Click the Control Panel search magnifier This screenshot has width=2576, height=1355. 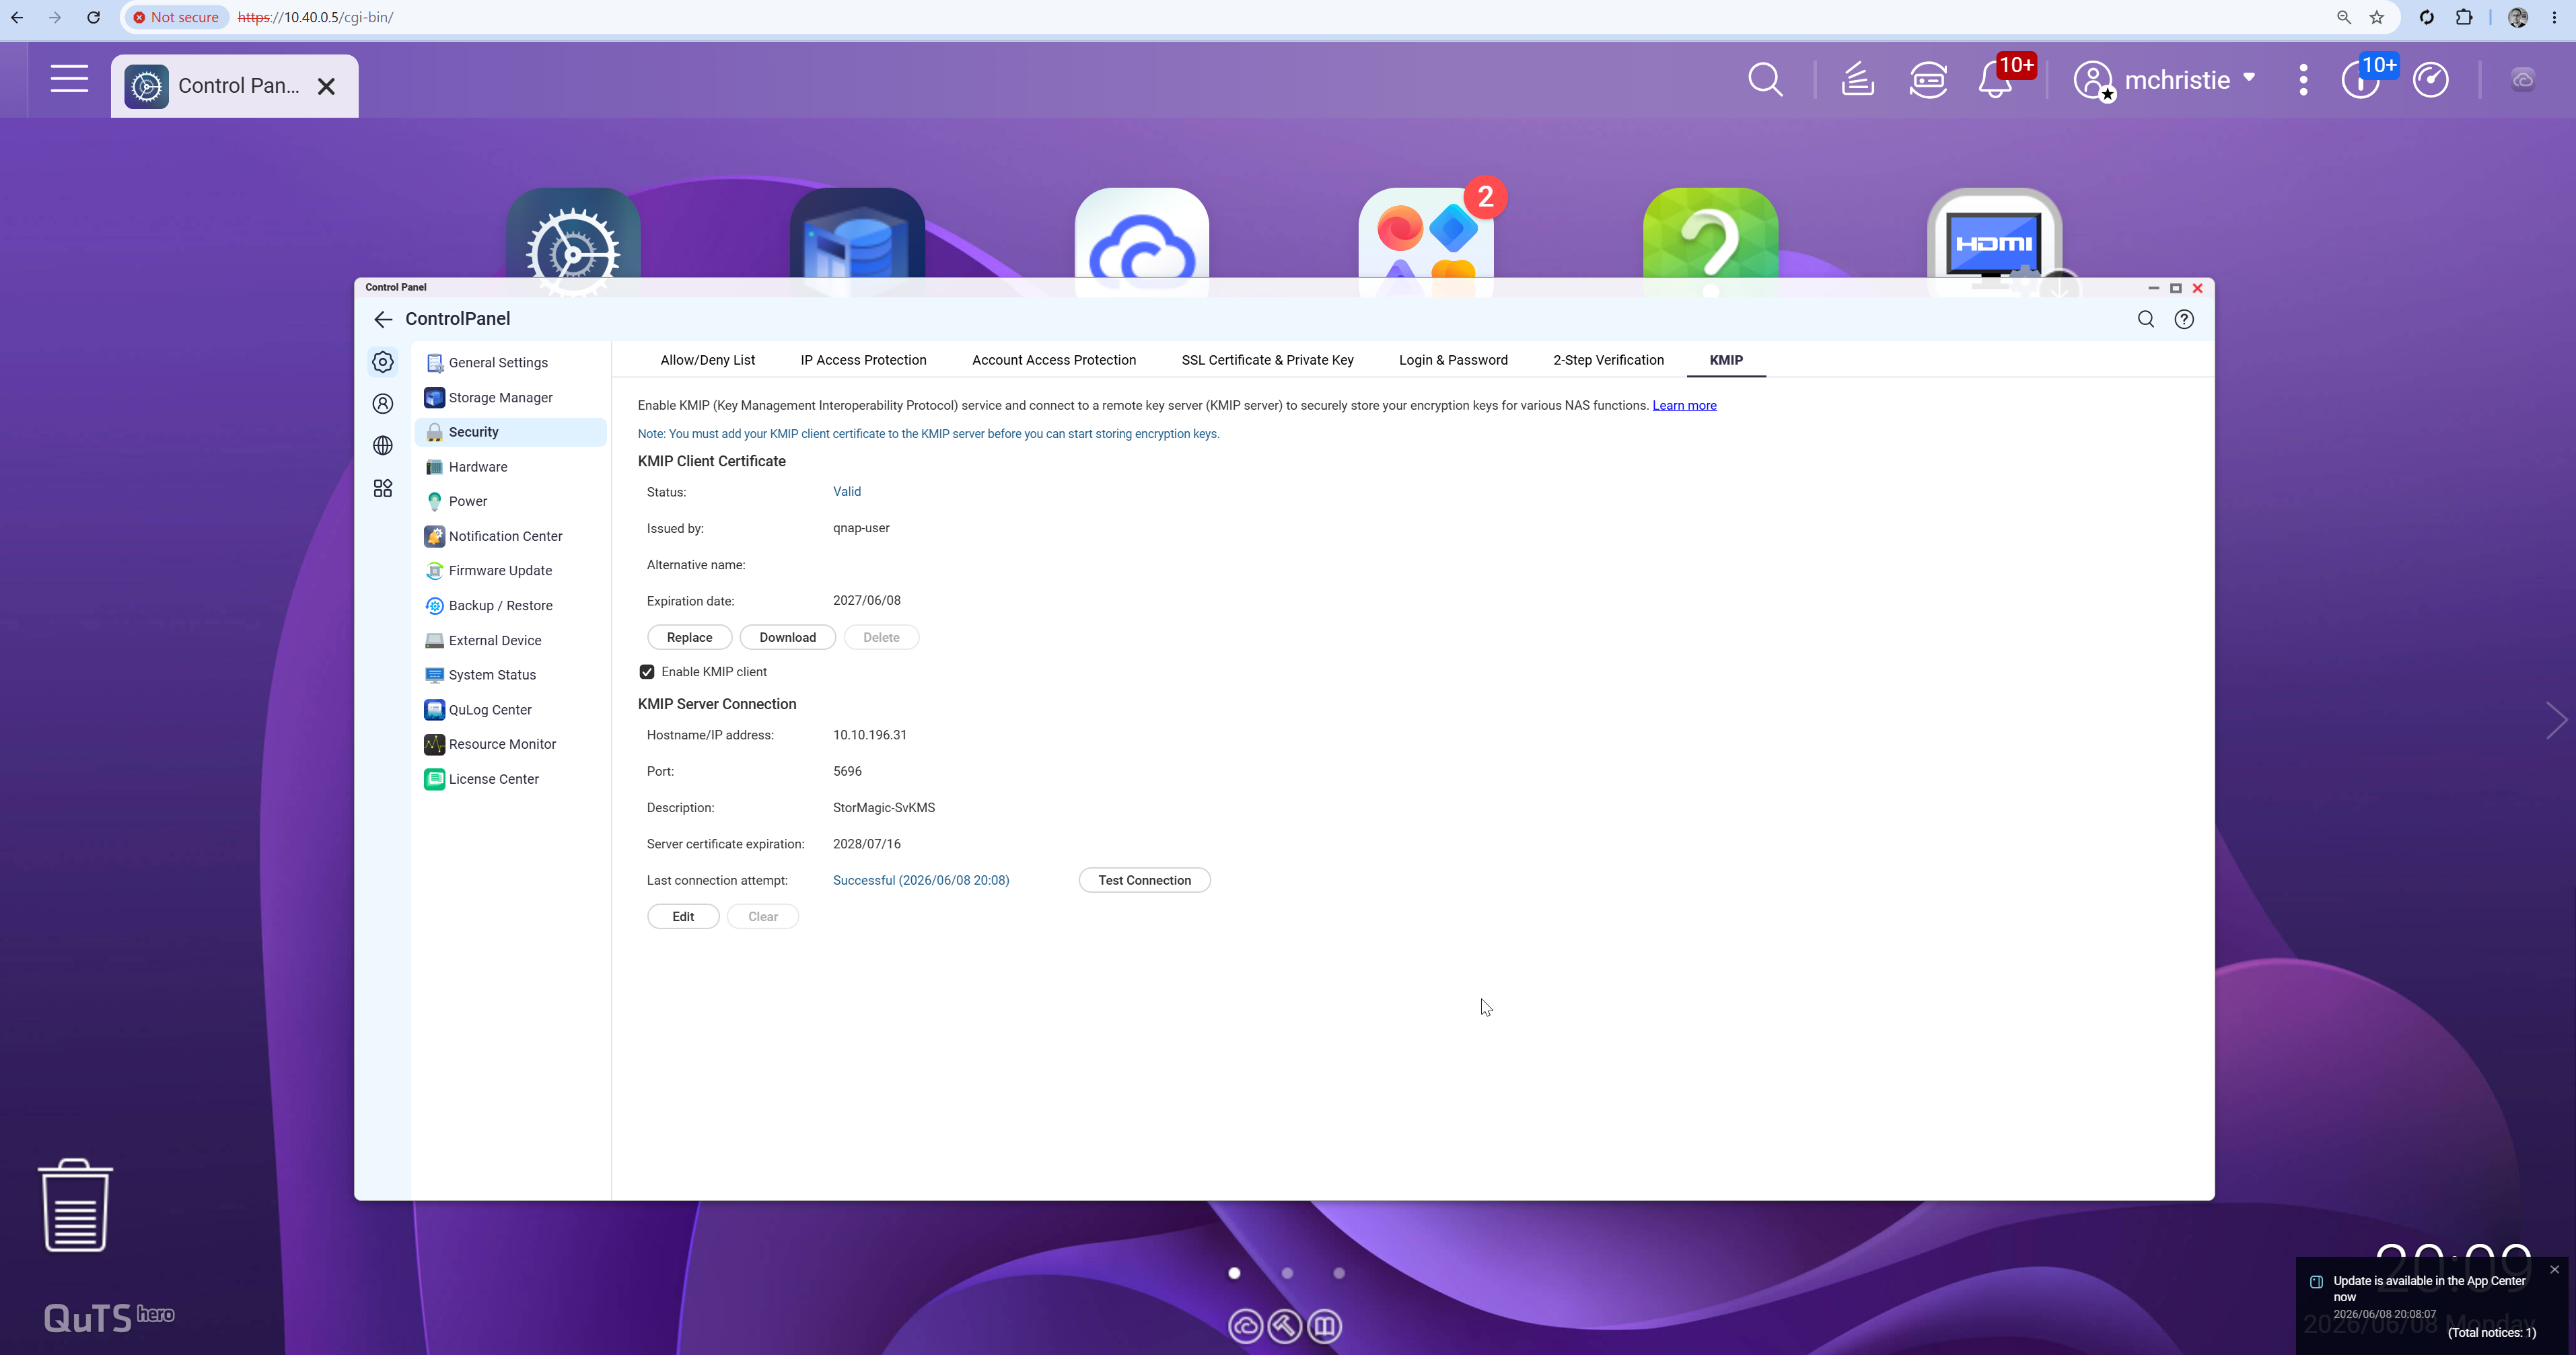pyautogui.click(x=2146, y=319)
